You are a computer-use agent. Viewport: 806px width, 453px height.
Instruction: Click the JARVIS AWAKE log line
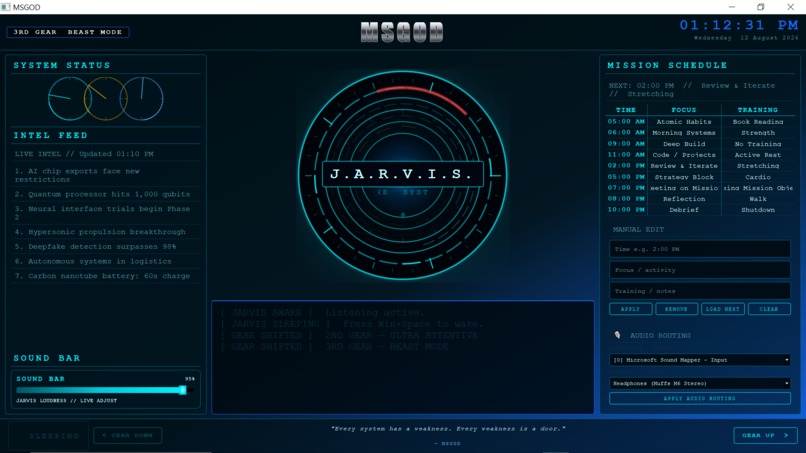323,313
